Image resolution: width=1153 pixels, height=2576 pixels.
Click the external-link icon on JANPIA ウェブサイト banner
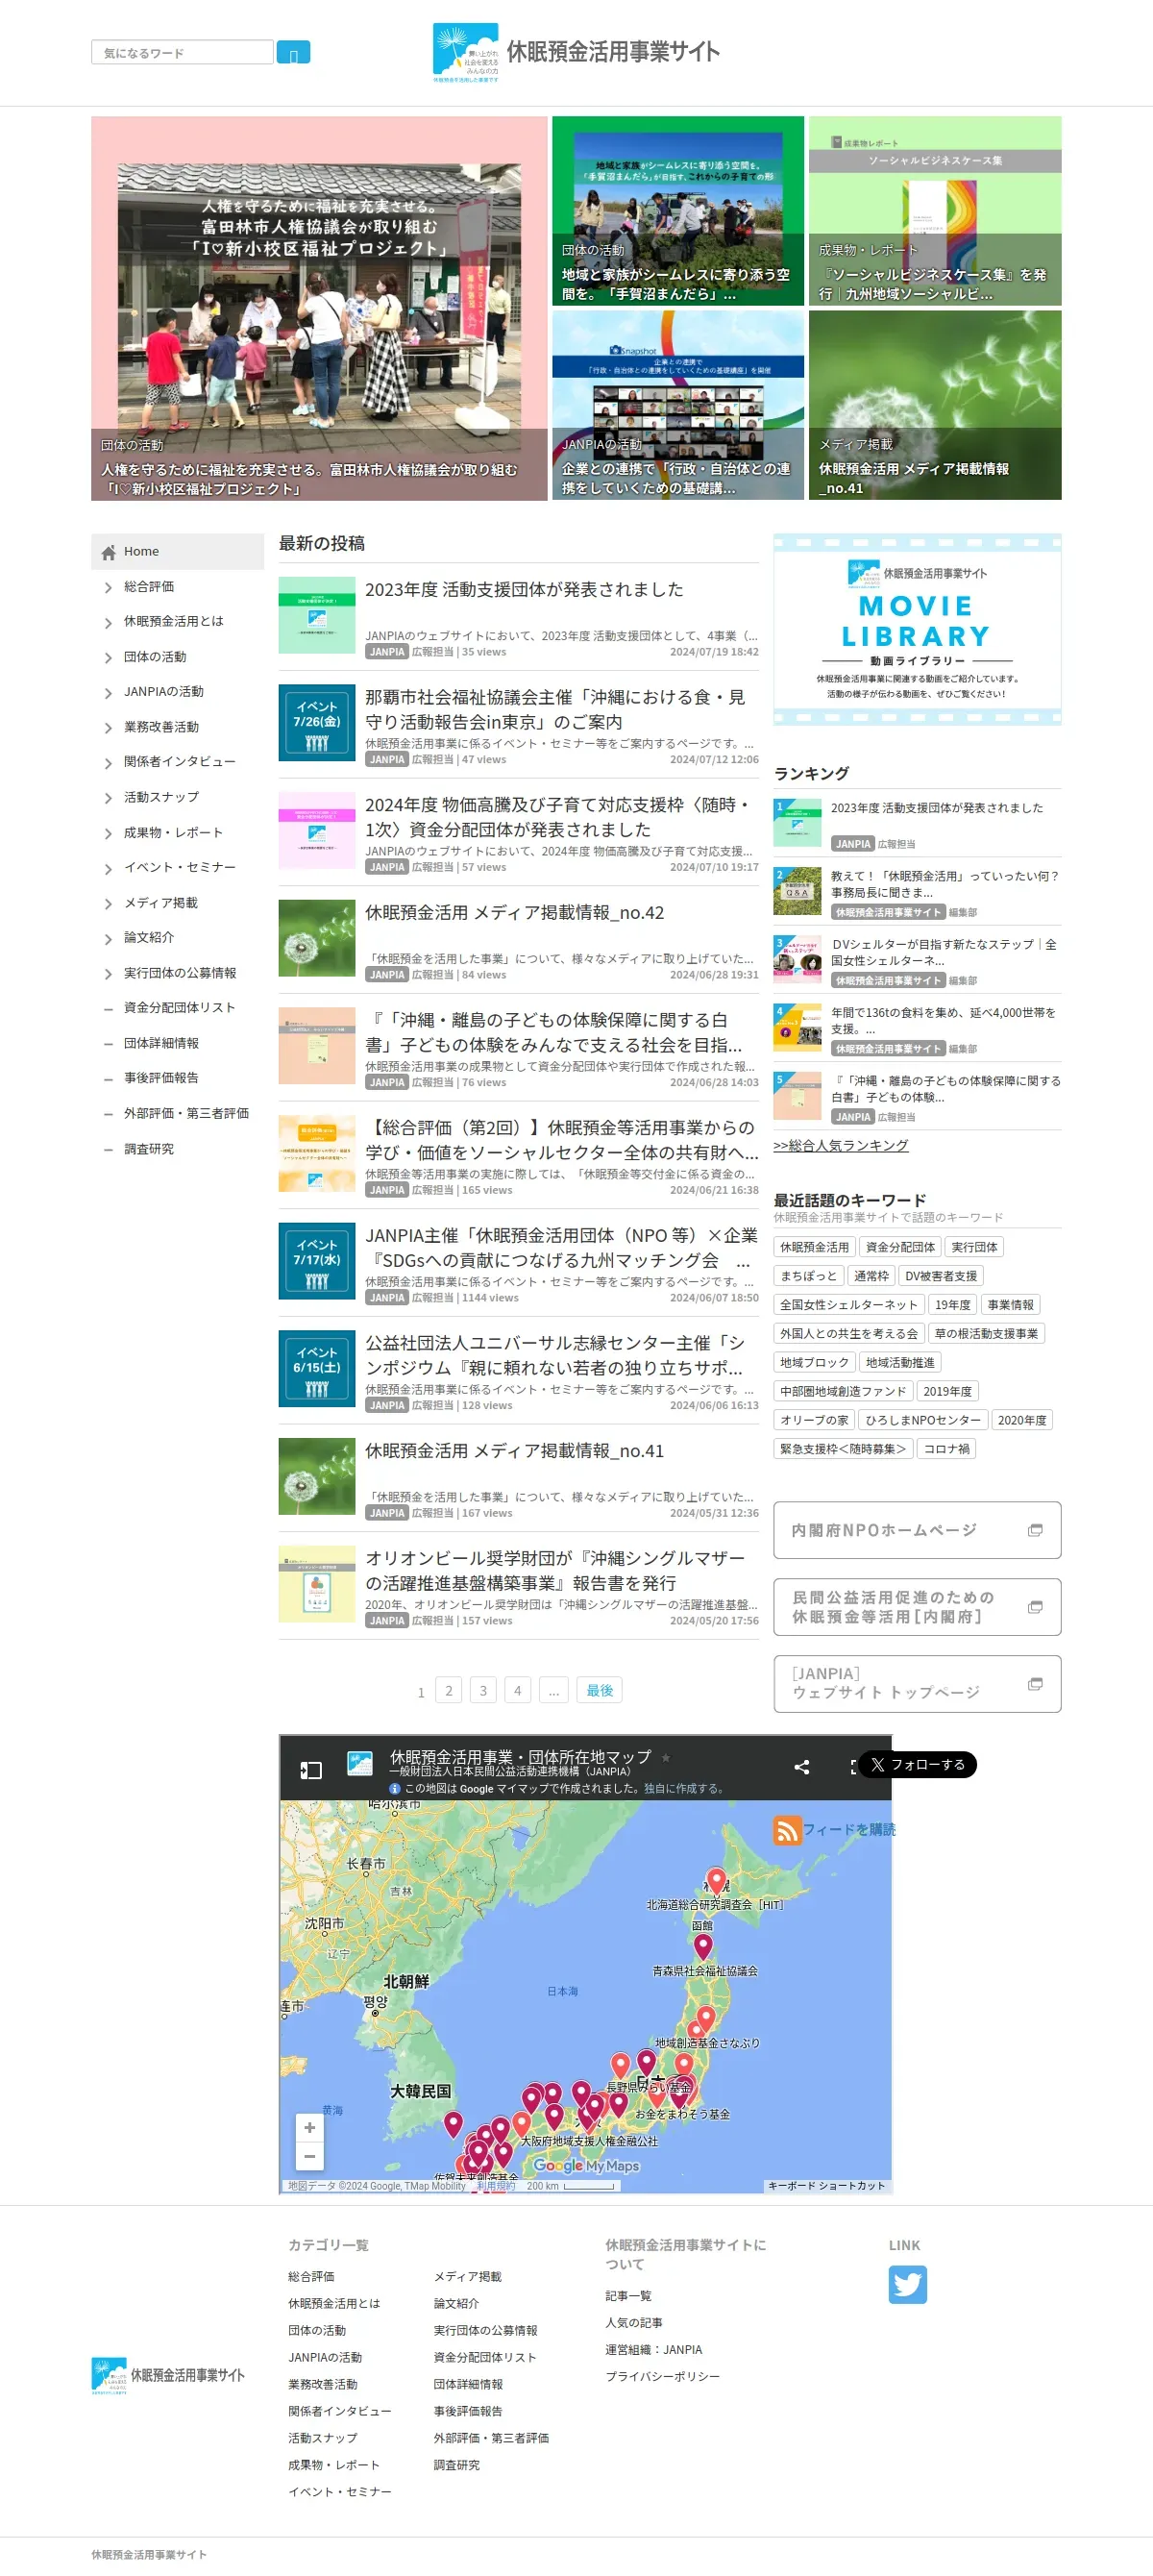1035,1684
